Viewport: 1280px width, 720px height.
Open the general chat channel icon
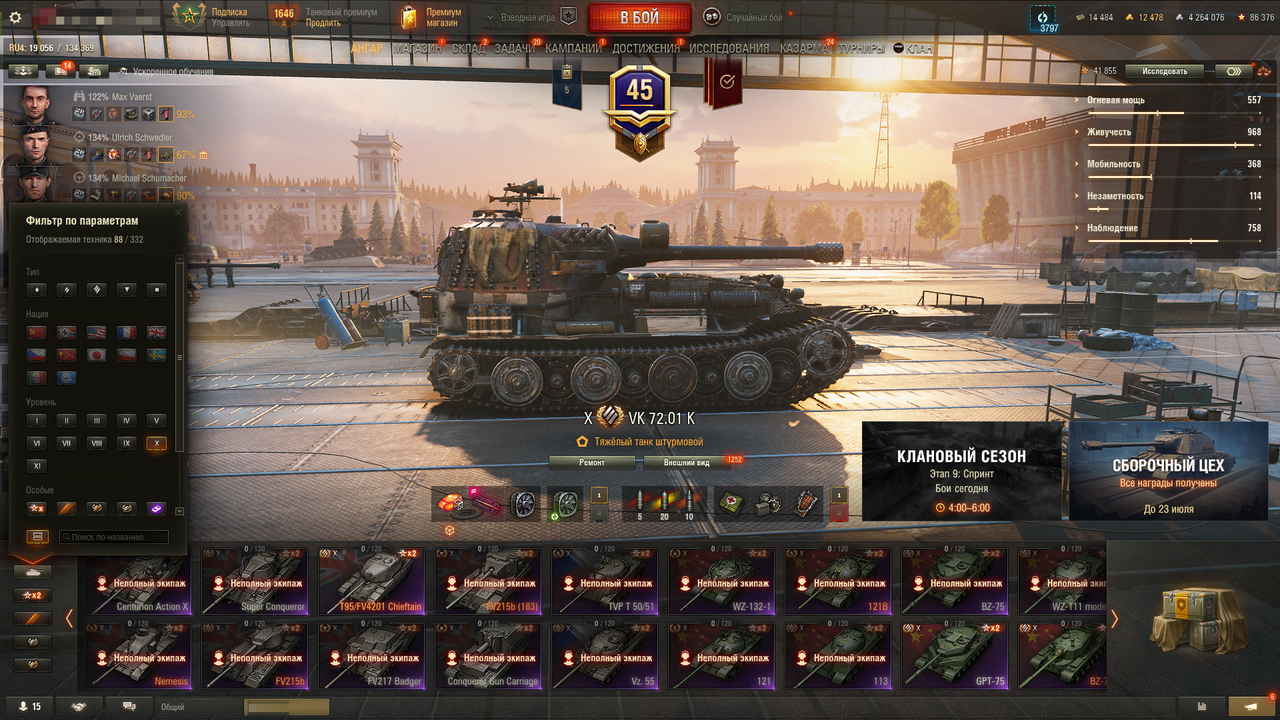129,706
